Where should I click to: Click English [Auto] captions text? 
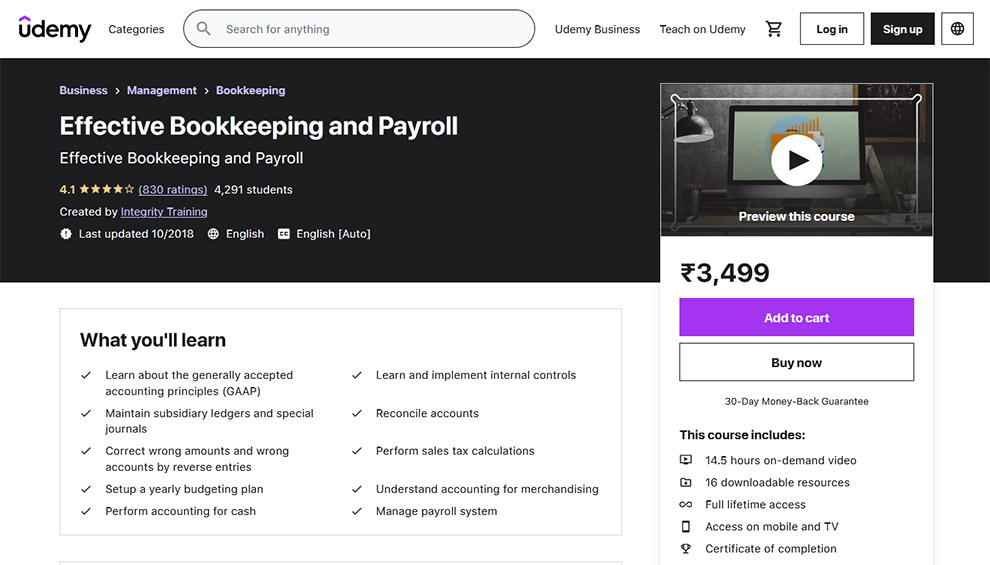(x=333, y=234)
